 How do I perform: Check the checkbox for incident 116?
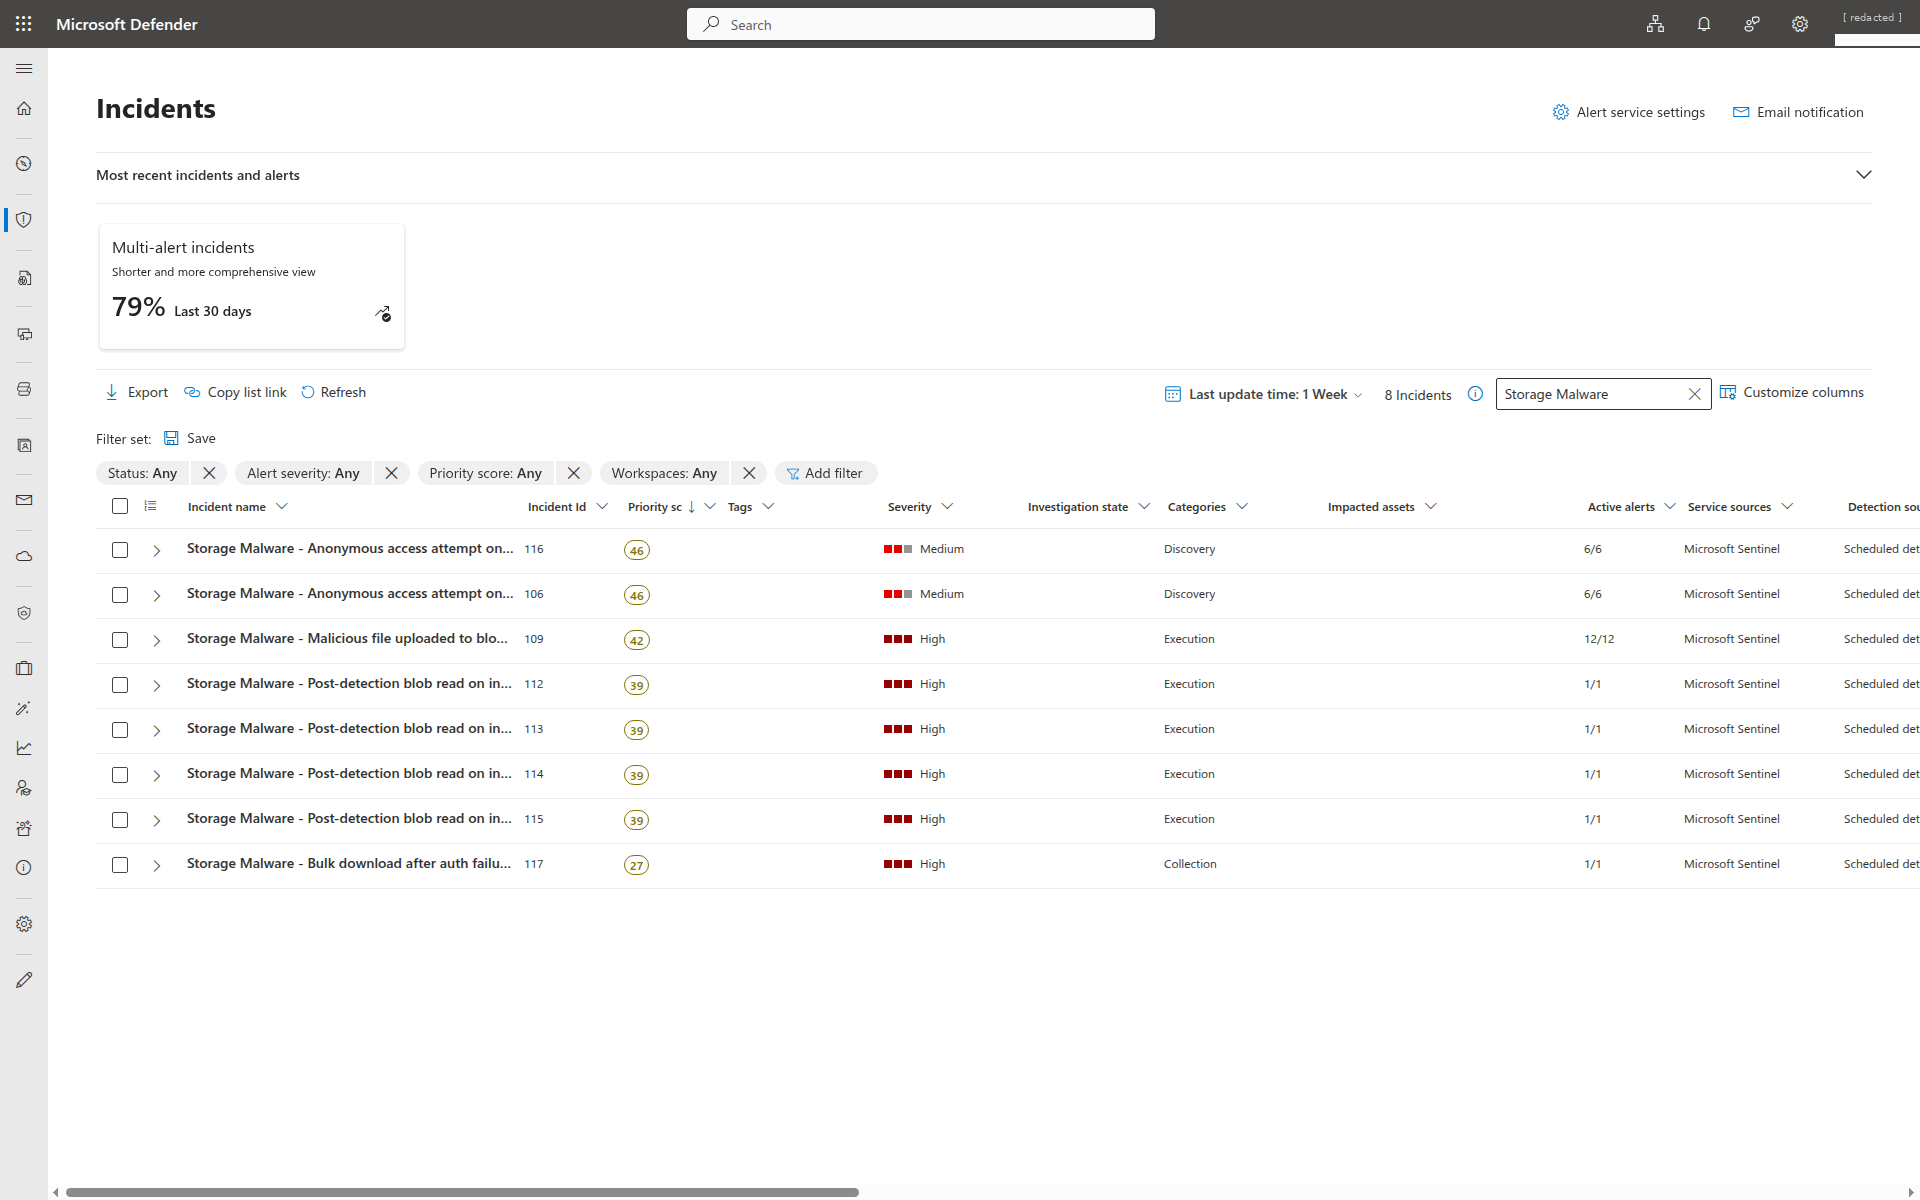pyautogui.click(x=120, y=550)
